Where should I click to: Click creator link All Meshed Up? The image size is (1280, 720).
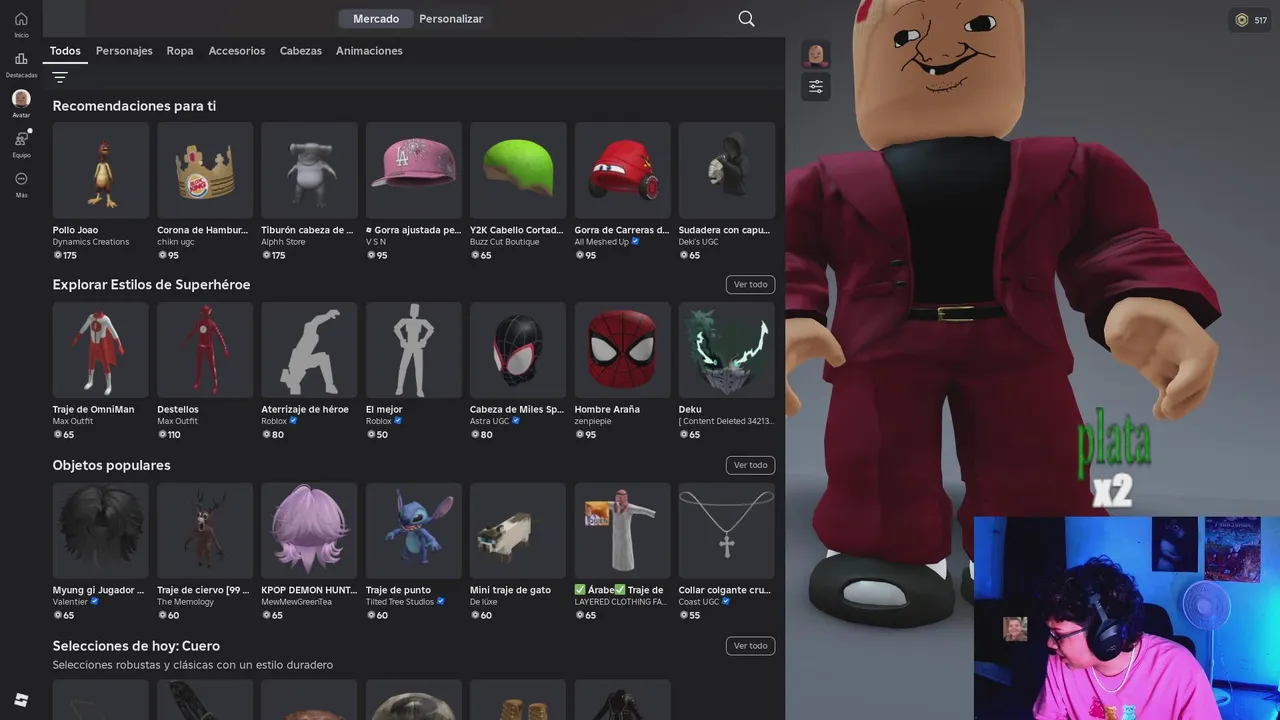click(602, 242)
